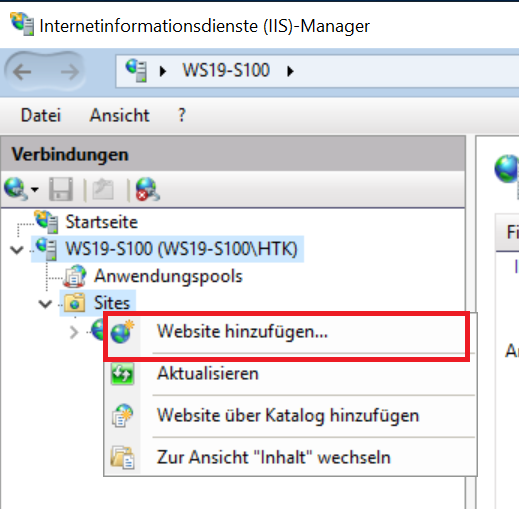519x509 pixels.
Task: Click the Website über Katalog hinzufügen icon
Action: pyautogui.click(x=122, y=416)
